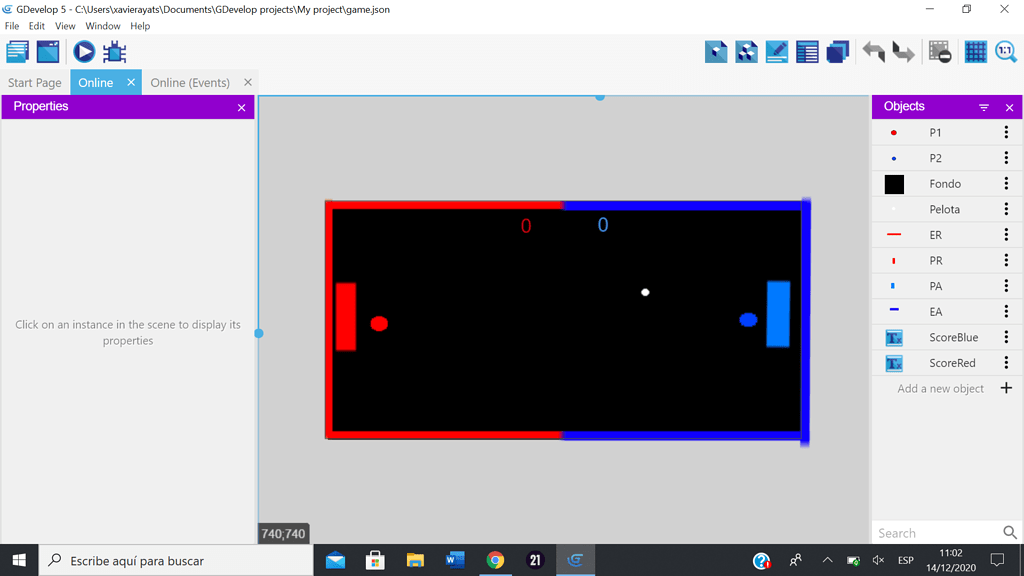This screenshot has width=1024, height=576.
Task: Open the File menu
Action: 11,26
